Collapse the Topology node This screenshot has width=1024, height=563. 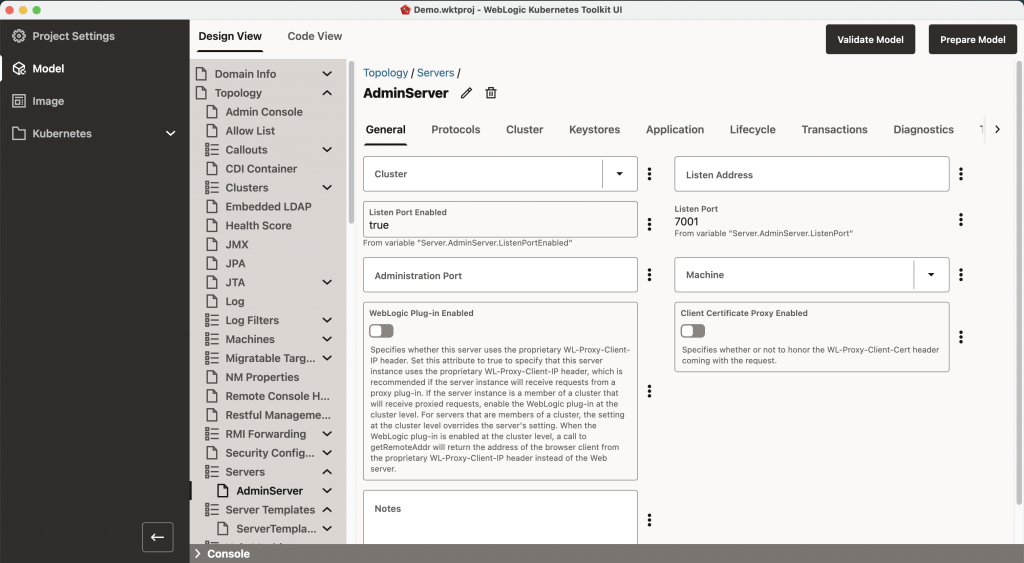[x=327, y=93]
